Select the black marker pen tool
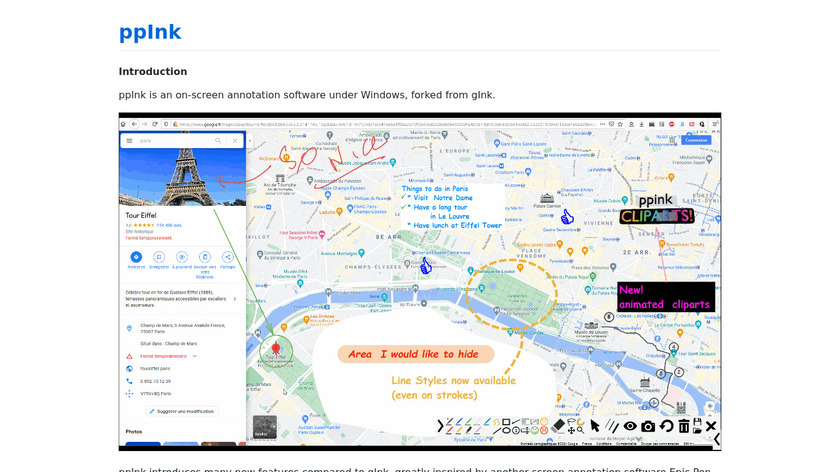The image size is (840, 472). 468,430
